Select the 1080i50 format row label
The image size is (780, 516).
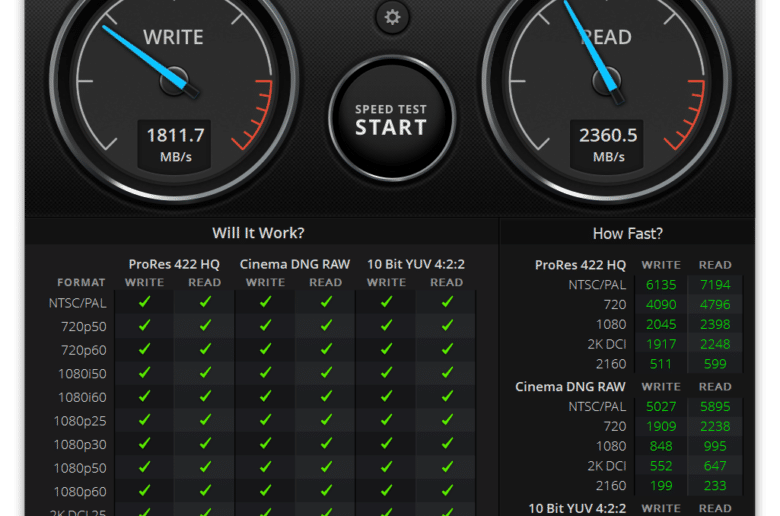point(82,374)
